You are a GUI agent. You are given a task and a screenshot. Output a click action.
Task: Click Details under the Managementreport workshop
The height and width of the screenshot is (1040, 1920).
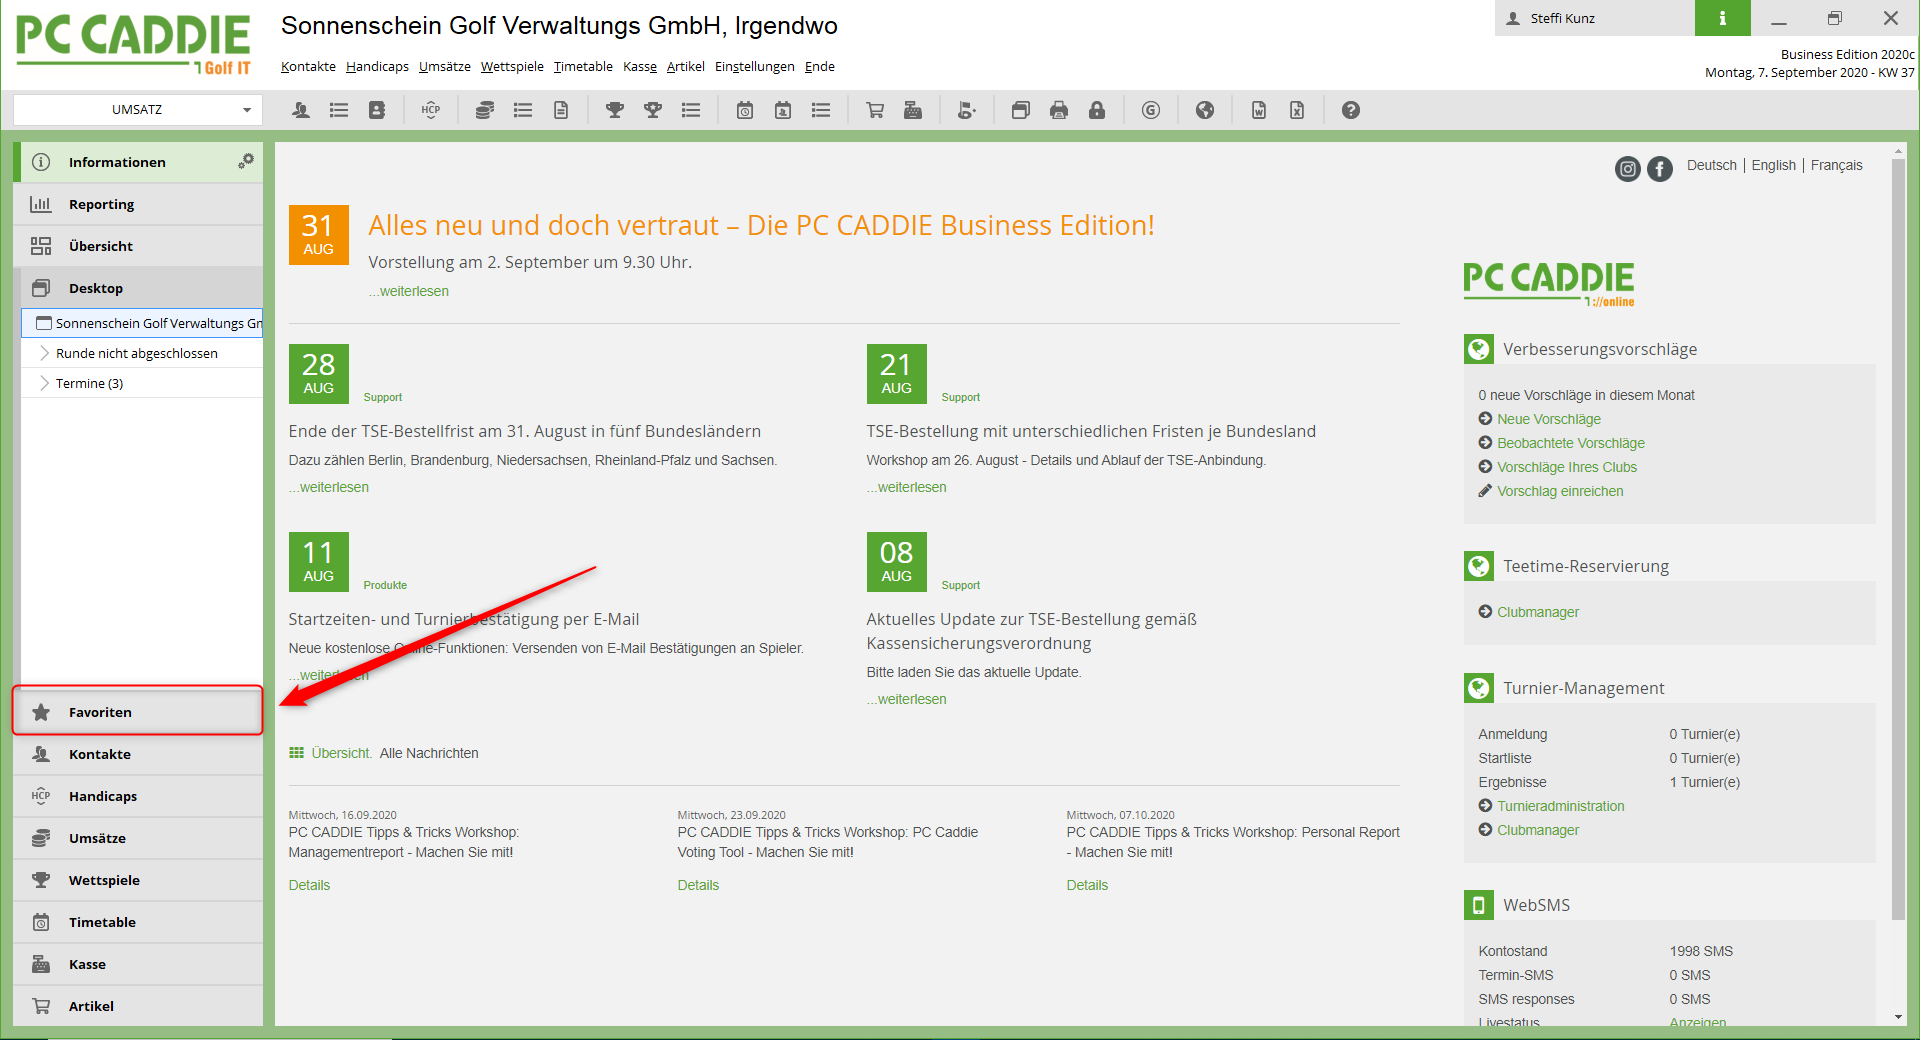pos(309,885)
